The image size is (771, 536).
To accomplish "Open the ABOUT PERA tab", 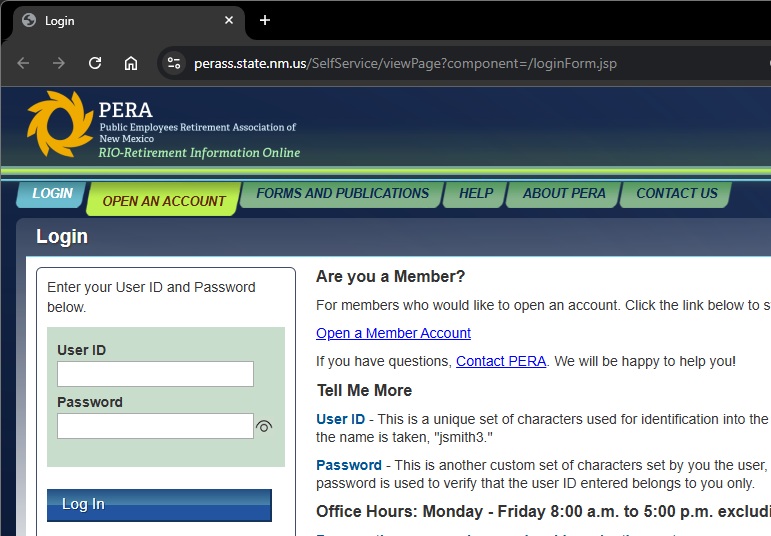I will coord(563,194).
